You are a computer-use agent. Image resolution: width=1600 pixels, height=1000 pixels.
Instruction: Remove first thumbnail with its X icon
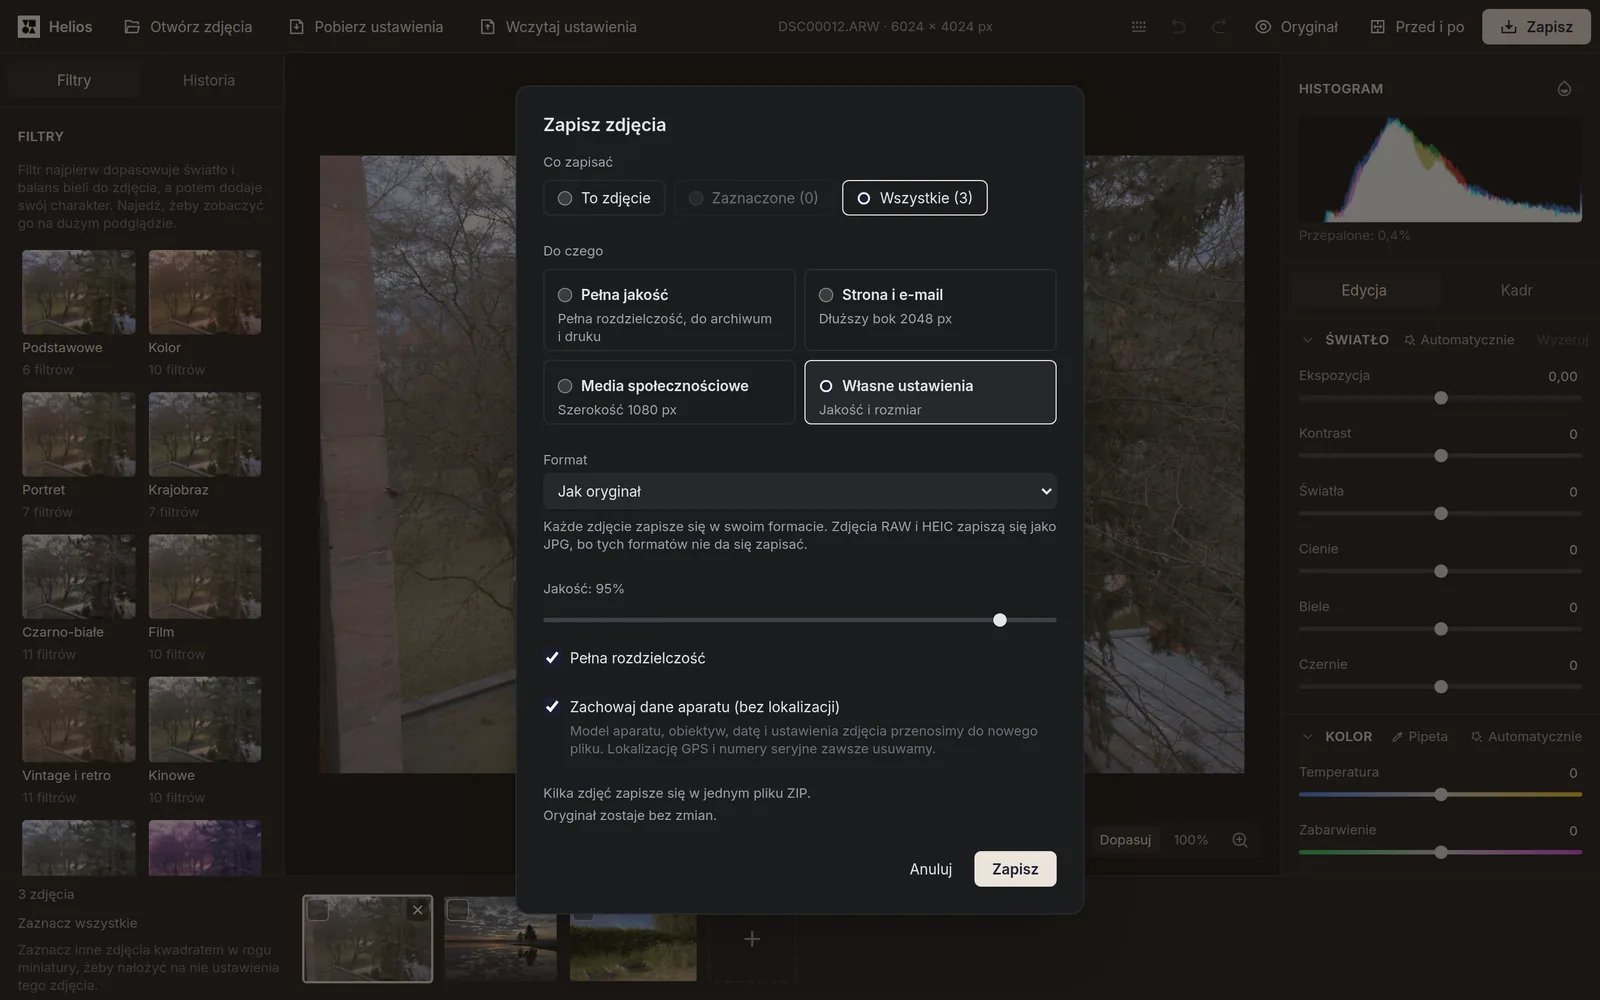[x=418, y=910]
